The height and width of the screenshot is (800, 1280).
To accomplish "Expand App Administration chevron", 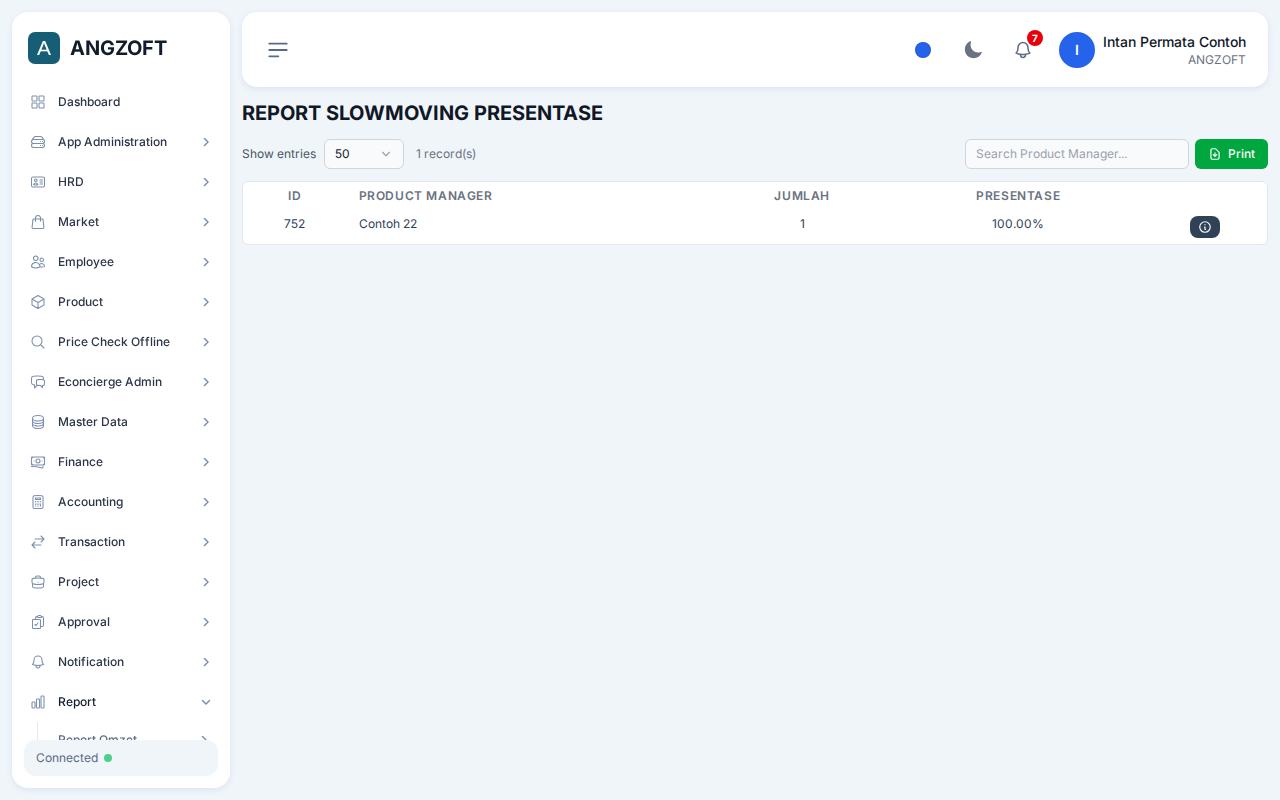I will pos(206,142).
